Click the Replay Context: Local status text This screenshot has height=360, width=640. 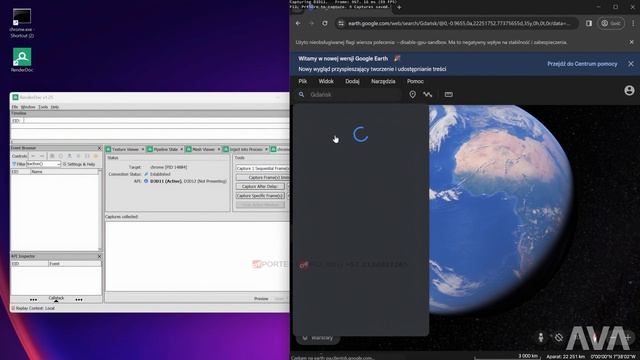(35, 308)
